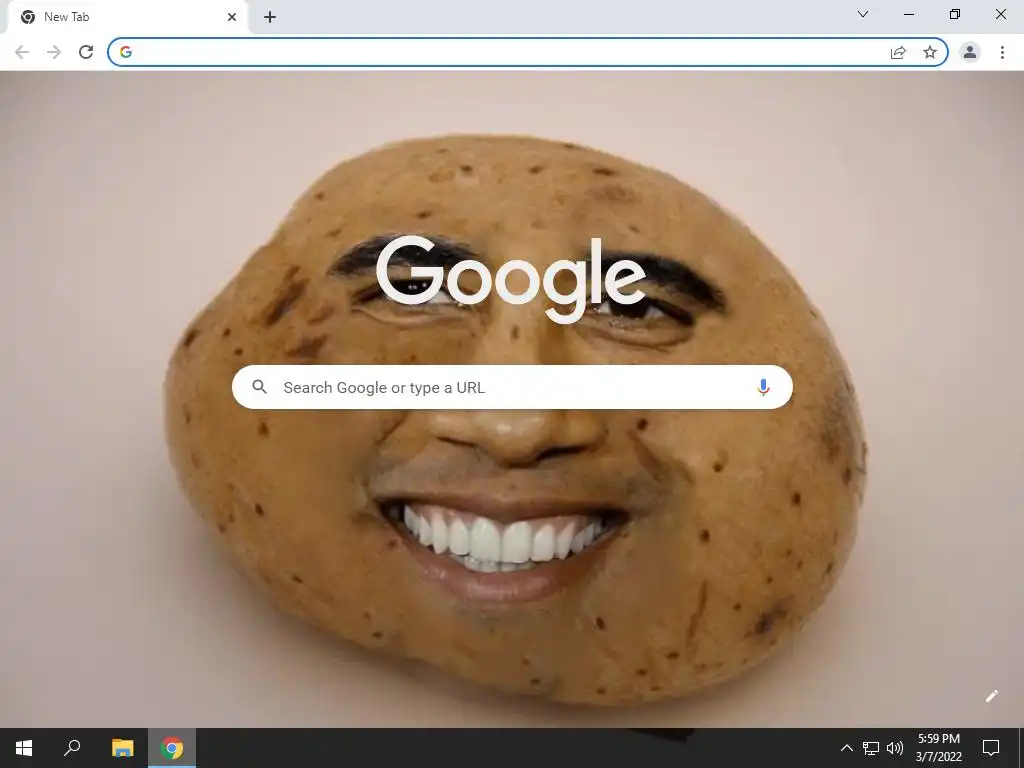Bookmark this tab with the star icon
The image size is (1024, 768).
tap(930, 52)
